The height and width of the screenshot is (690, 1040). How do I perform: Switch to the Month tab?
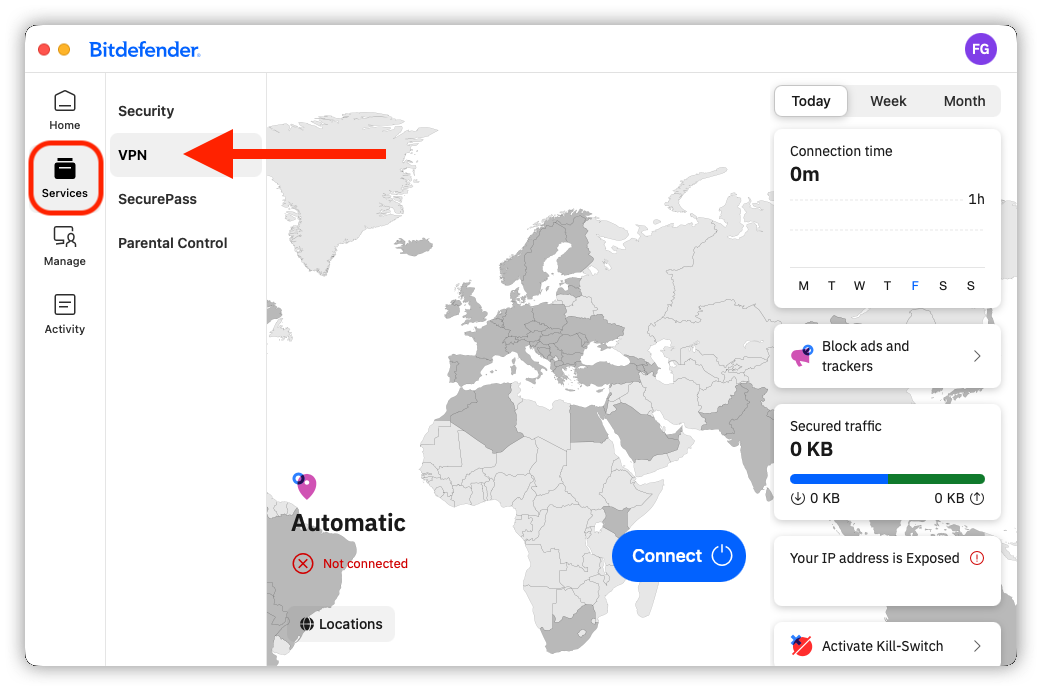tap(964, 101)
